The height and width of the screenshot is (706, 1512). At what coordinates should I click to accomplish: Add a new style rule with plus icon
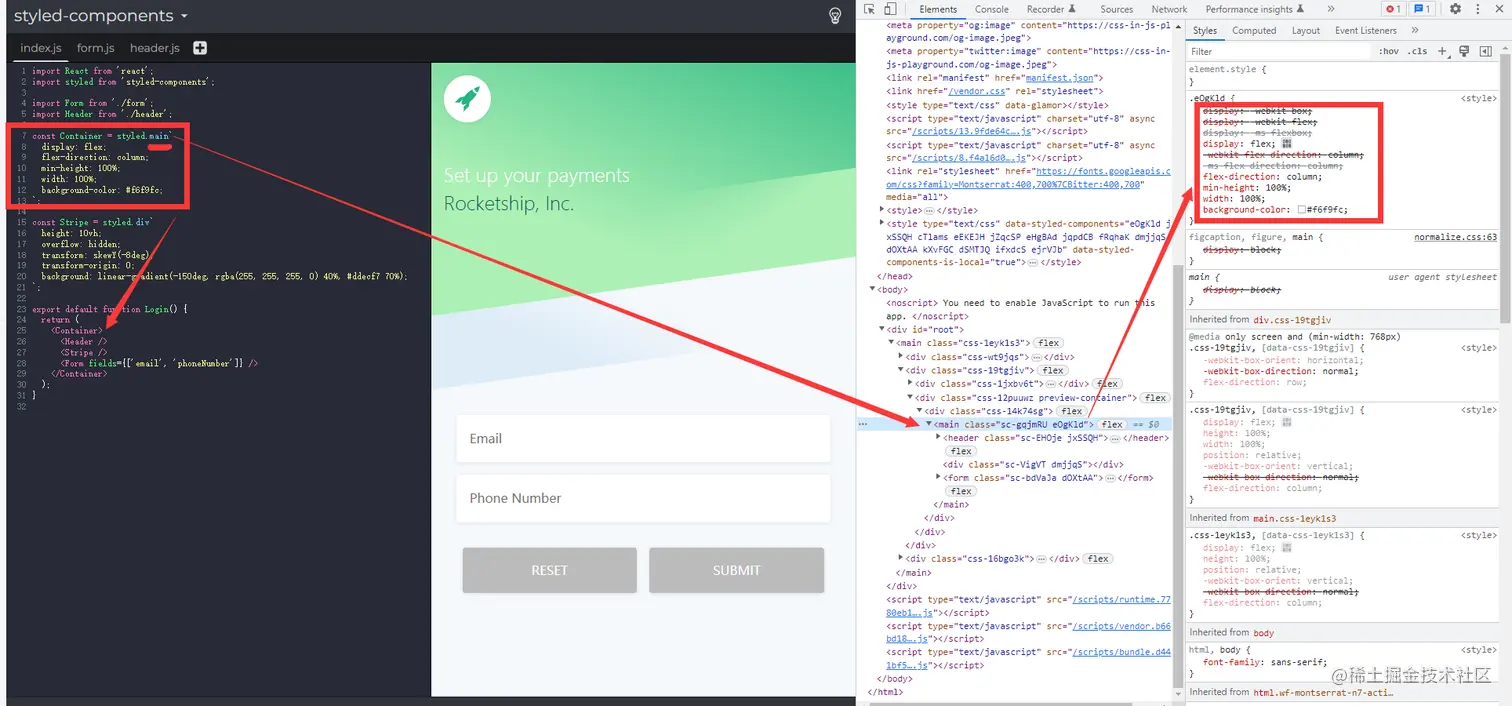[1443, 51]
